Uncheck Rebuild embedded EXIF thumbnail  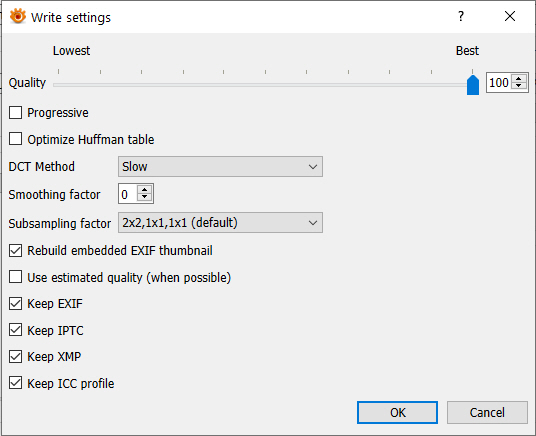15,250
